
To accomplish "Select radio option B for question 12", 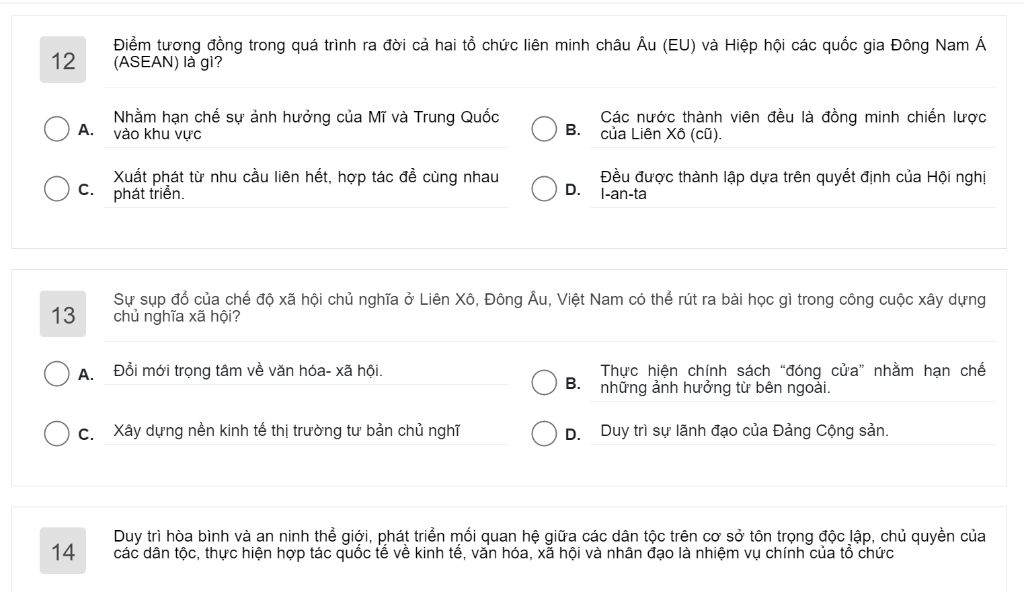I will point(544,129).
